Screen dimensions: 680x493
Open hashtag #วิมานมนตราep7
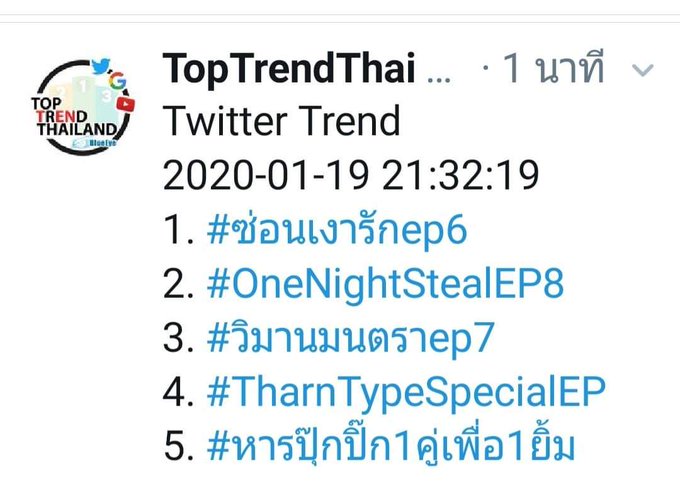coord(351,337)
